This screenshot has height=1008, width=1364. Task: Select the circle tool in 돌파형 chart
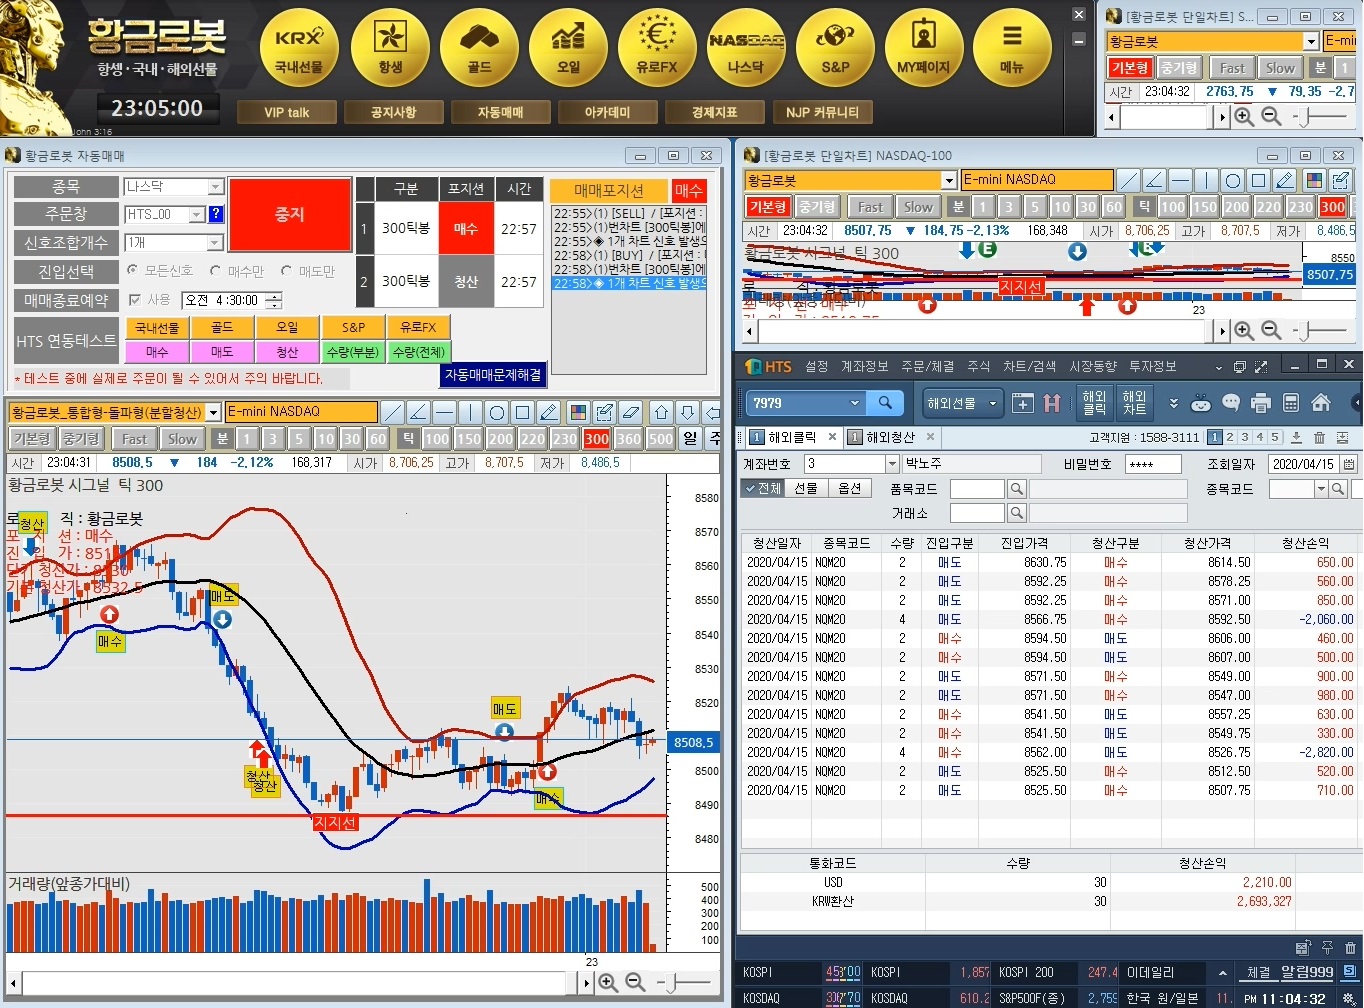[497, 412]
